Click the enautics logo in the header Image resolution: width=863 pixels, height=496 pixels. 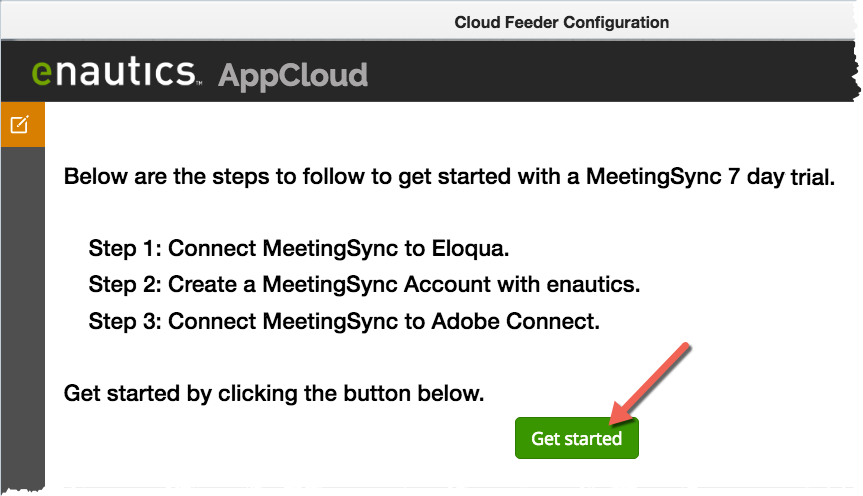[x=116, y=72]
